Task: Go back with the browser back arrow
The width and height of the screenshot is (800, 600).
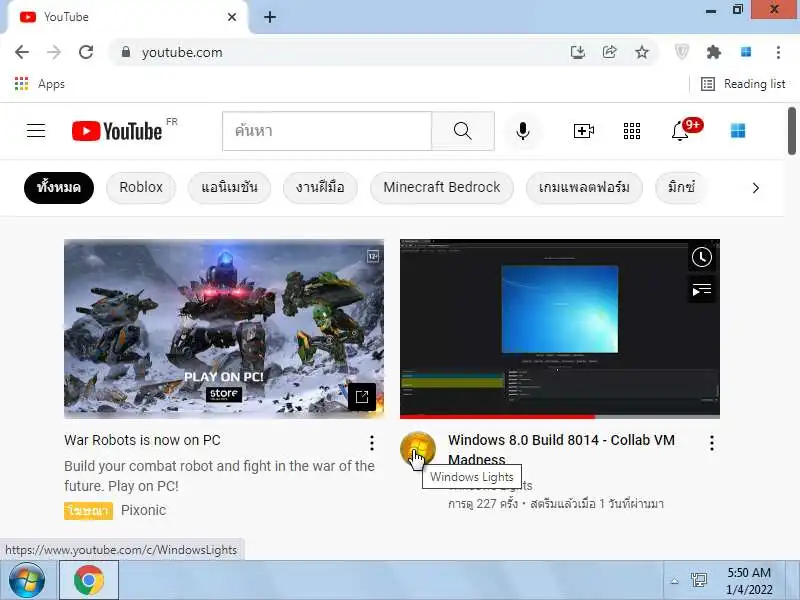Action: [22, 52]
